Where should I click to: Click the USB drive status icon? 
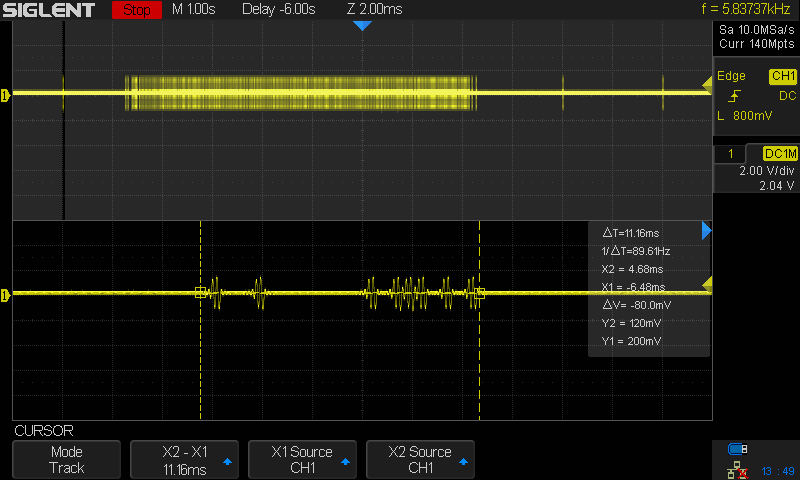tap(737, 449)
